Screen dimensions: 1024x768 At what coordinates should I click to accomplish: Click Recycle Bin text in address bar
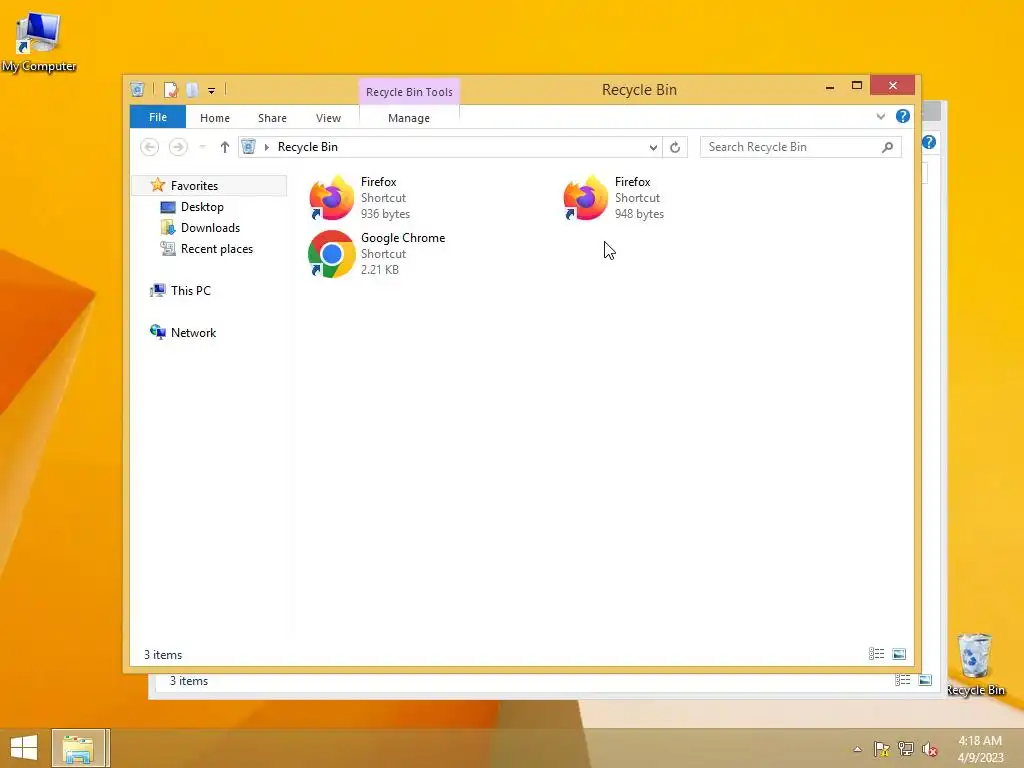308,147
